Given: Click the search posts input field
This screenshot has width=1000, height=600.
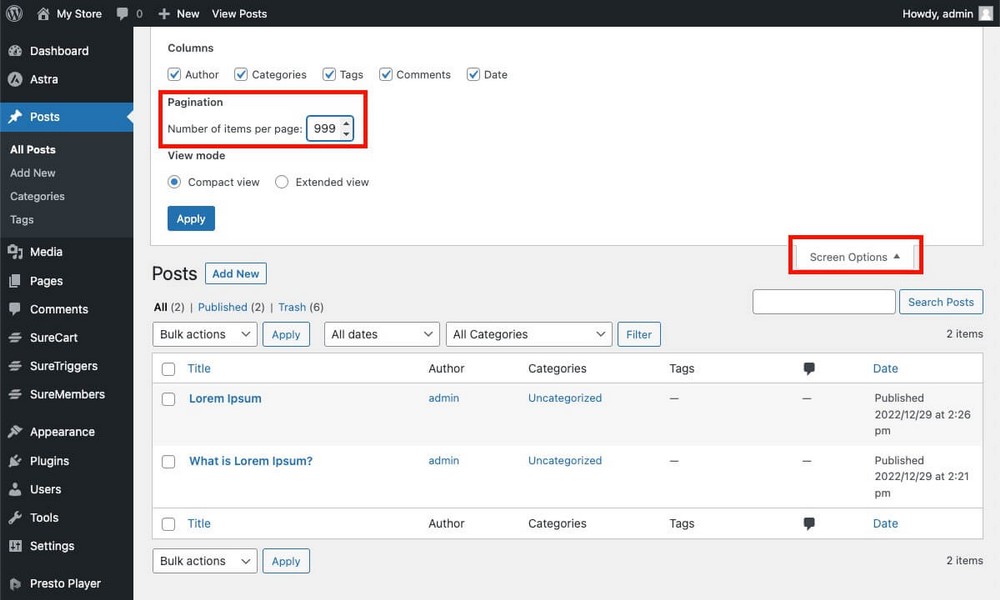Looking at the screenshot, I should point(824,302).
